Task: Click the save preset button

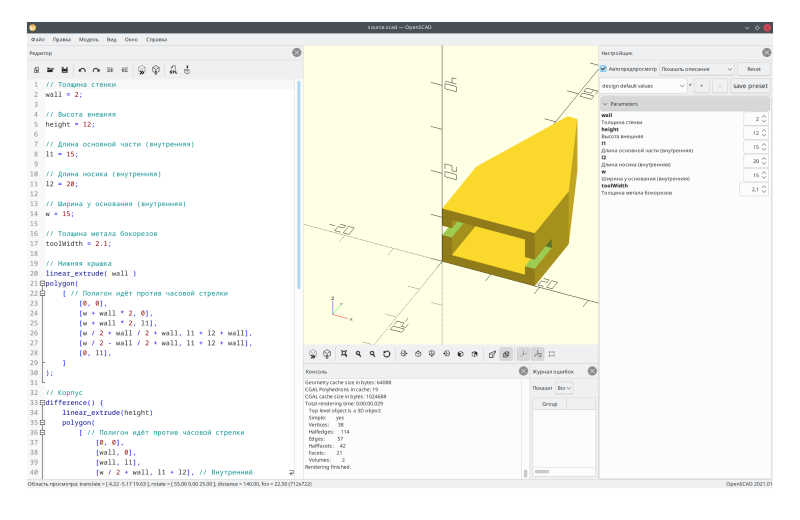Action: (750, 86)
